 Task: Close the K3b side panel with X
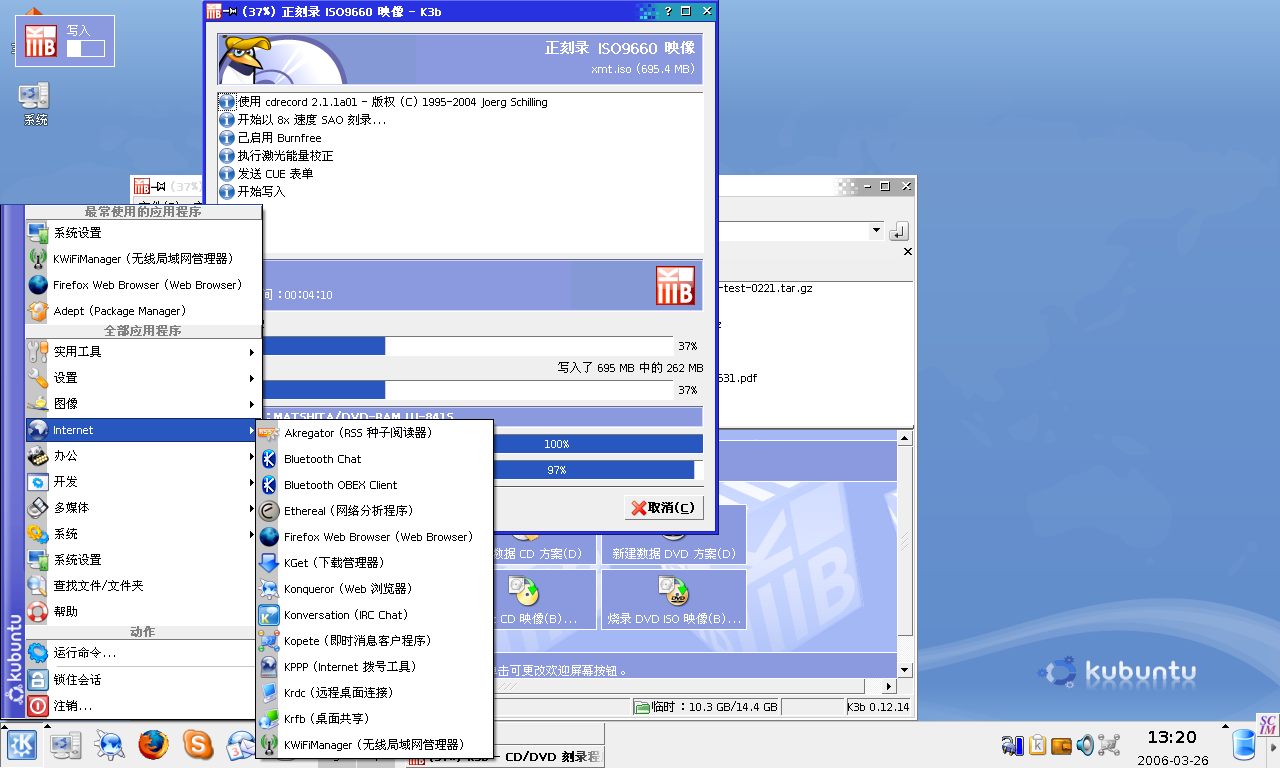point(908,252)
